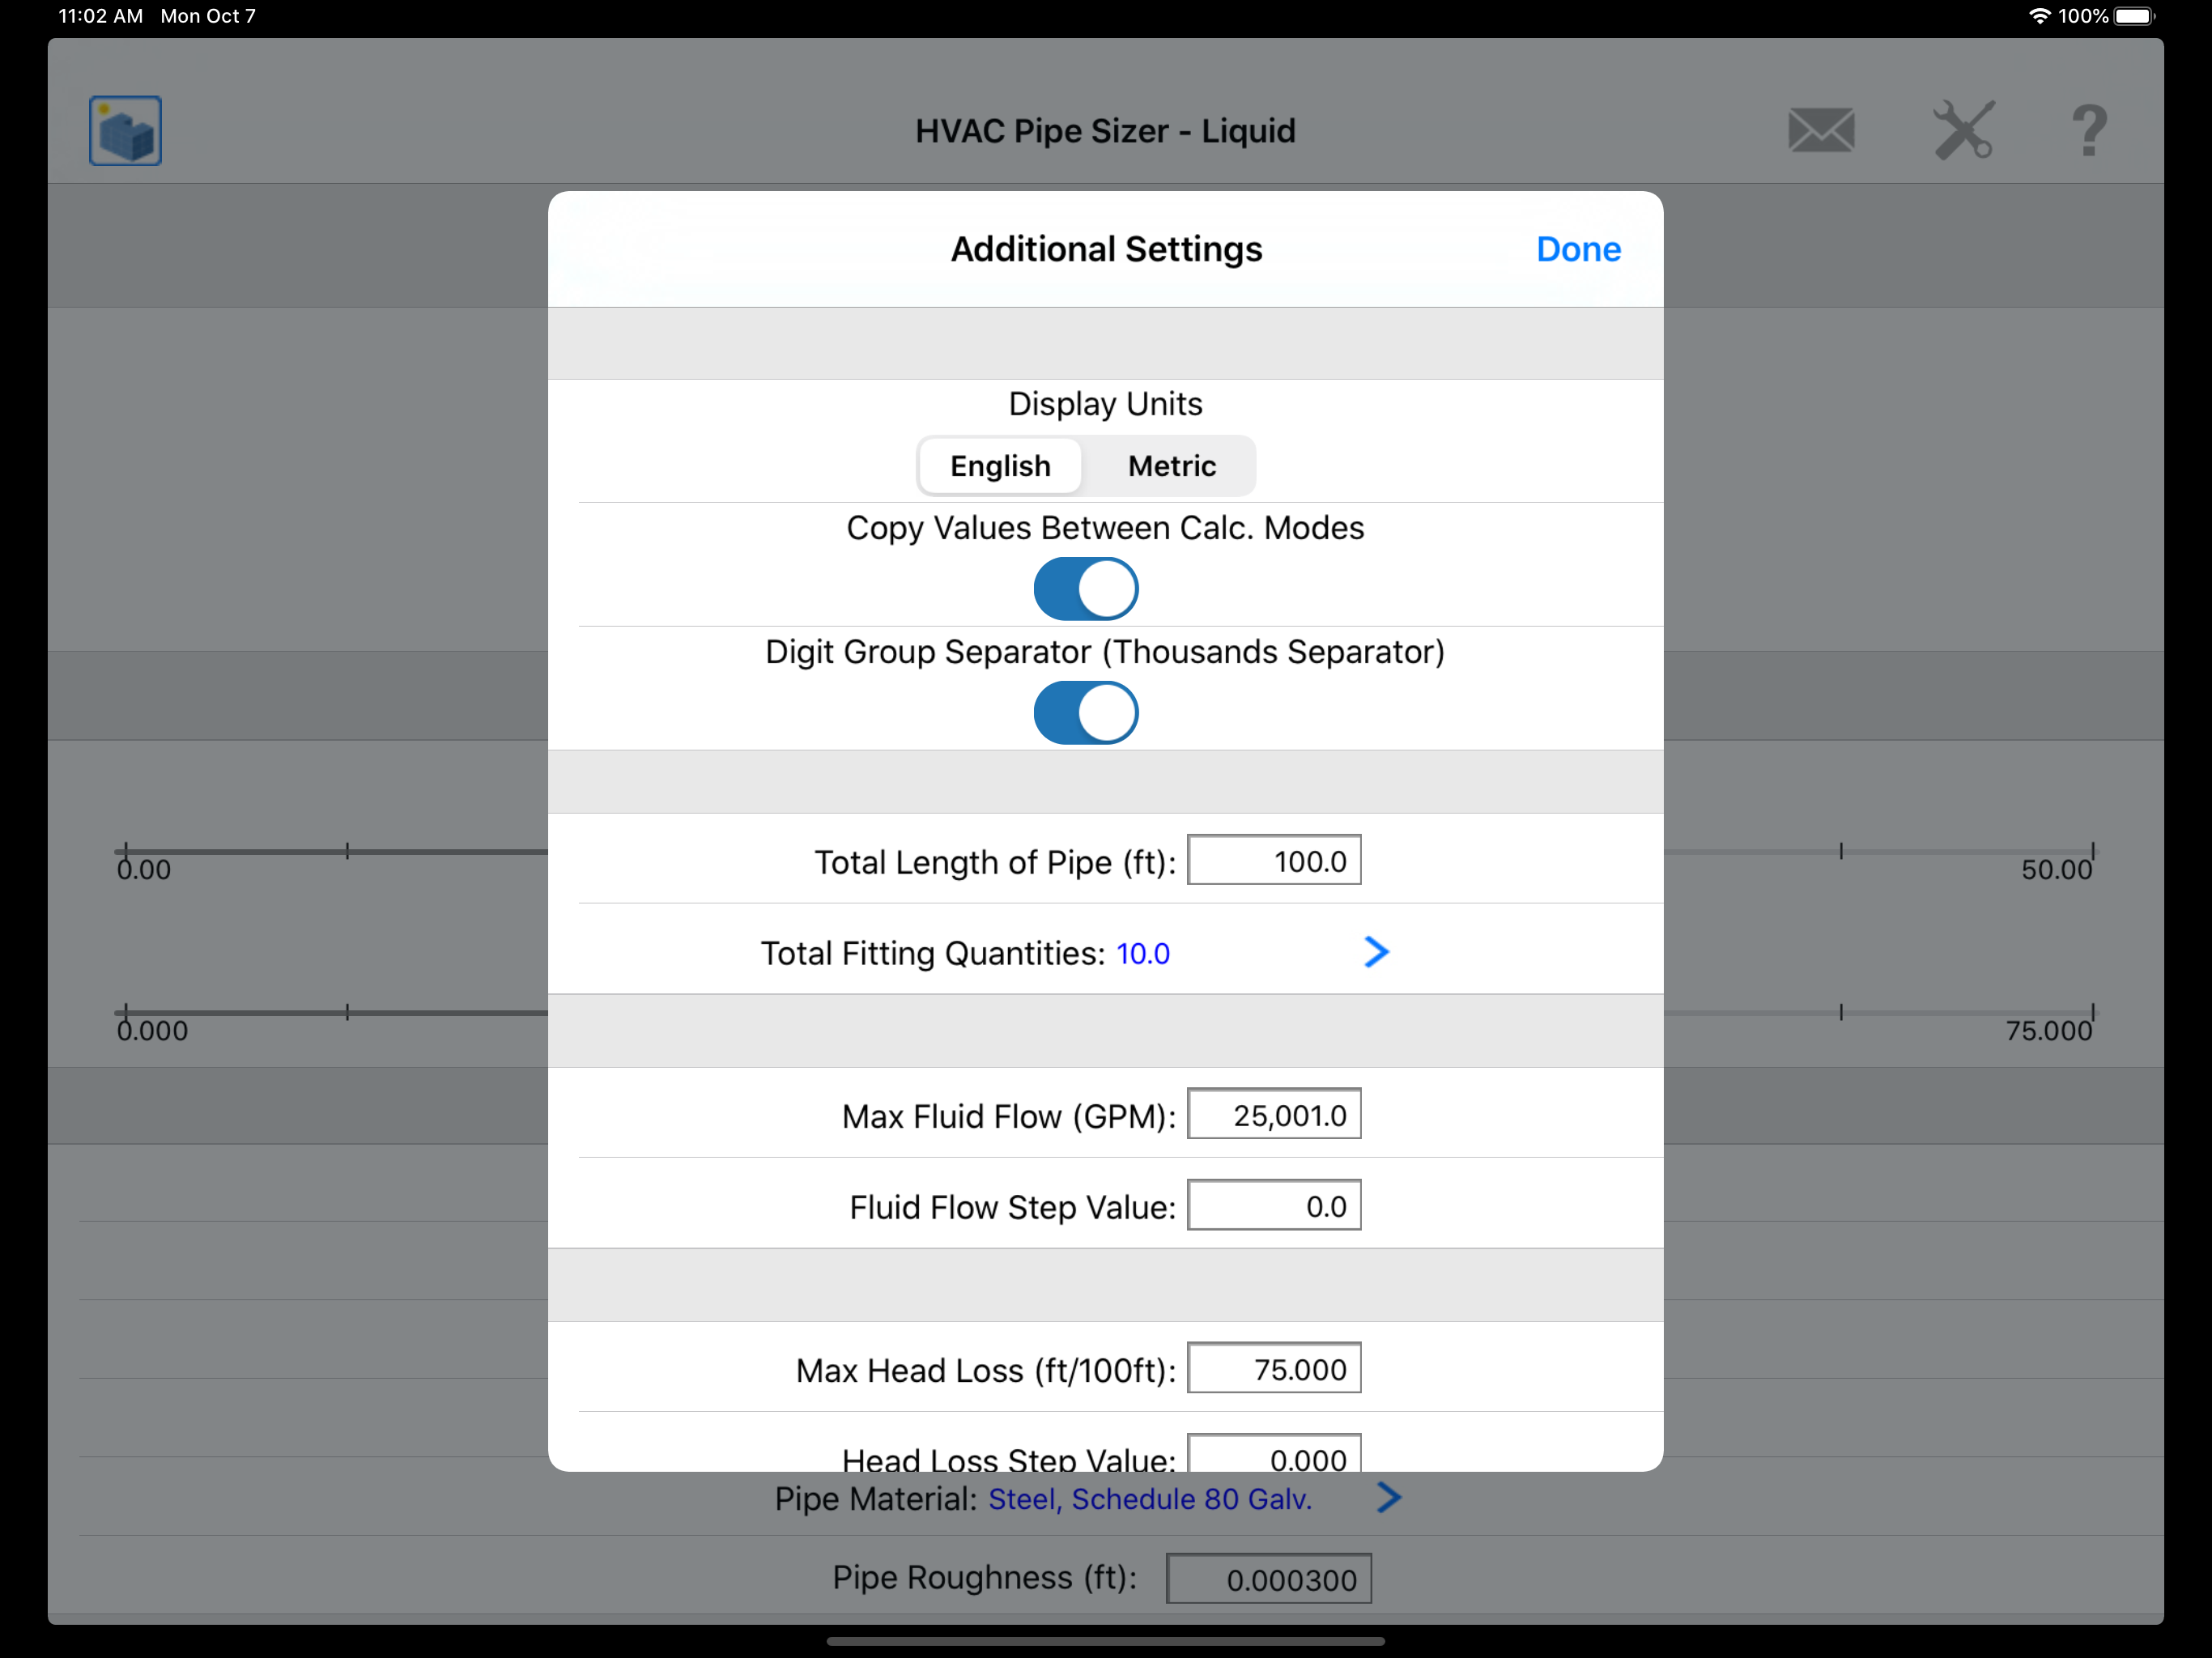The width and height of the screenshot is (2212, 1658).
Task: Edit the Total Length of Pipe field
Action: tap(1274, 860)
